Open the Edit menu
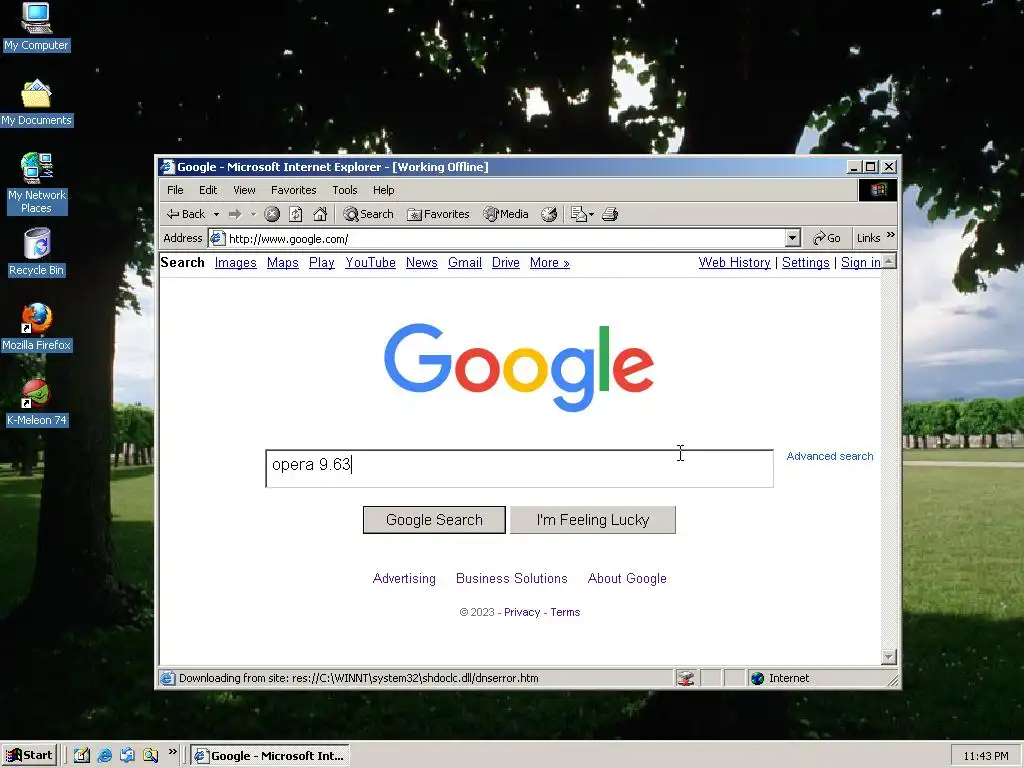This screenshot has height=768, width=1024. pos(208,190)
